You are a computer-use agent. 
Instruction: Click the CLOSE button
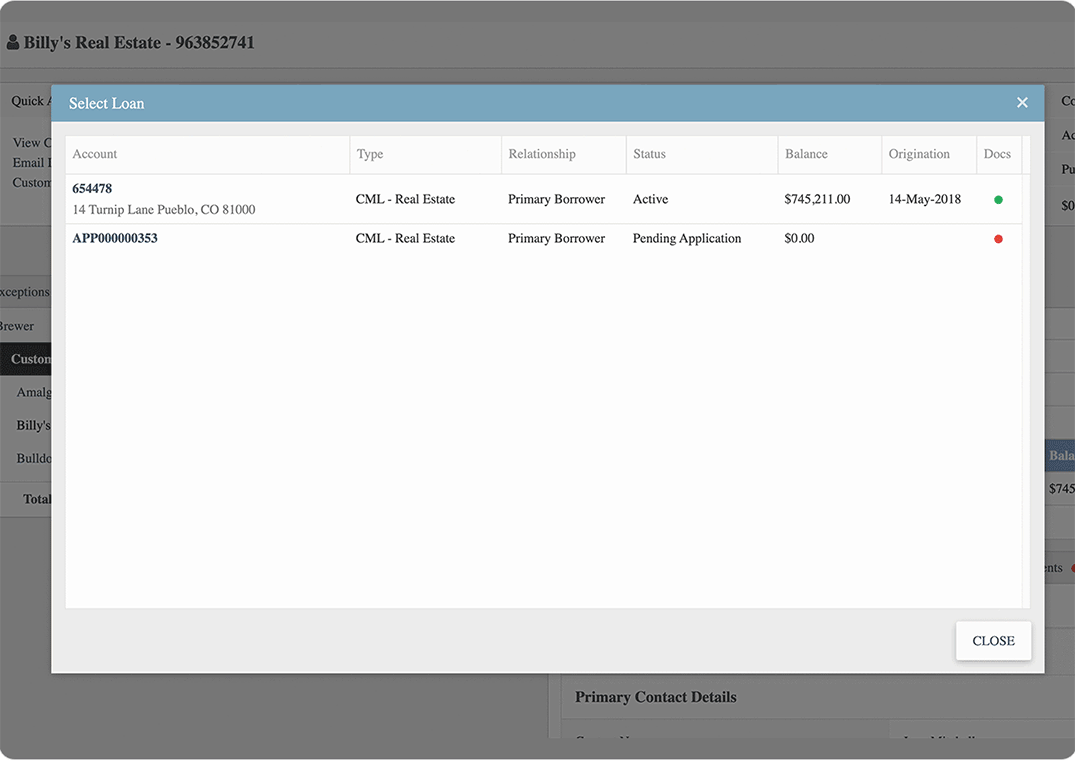point(993,640)
